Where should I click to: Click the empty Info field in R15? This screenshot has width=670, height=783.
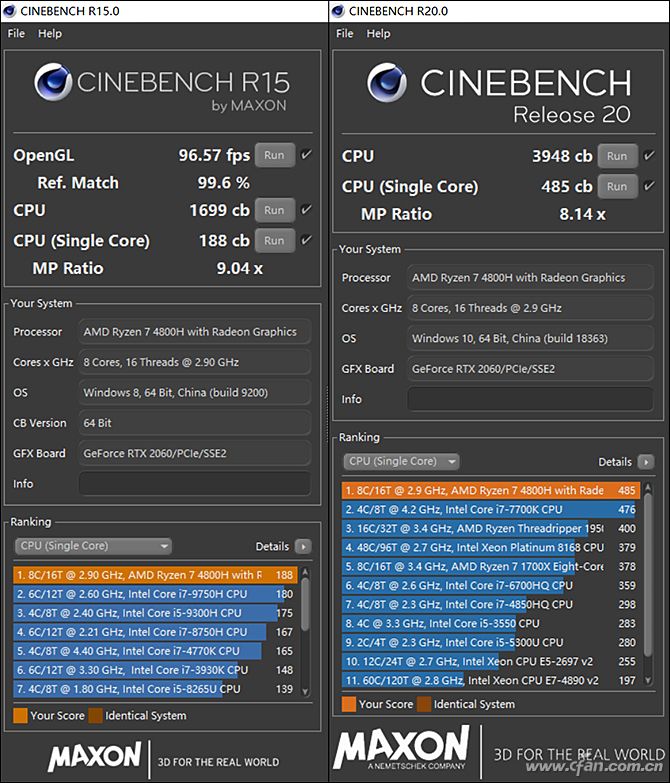coord(195,484)
